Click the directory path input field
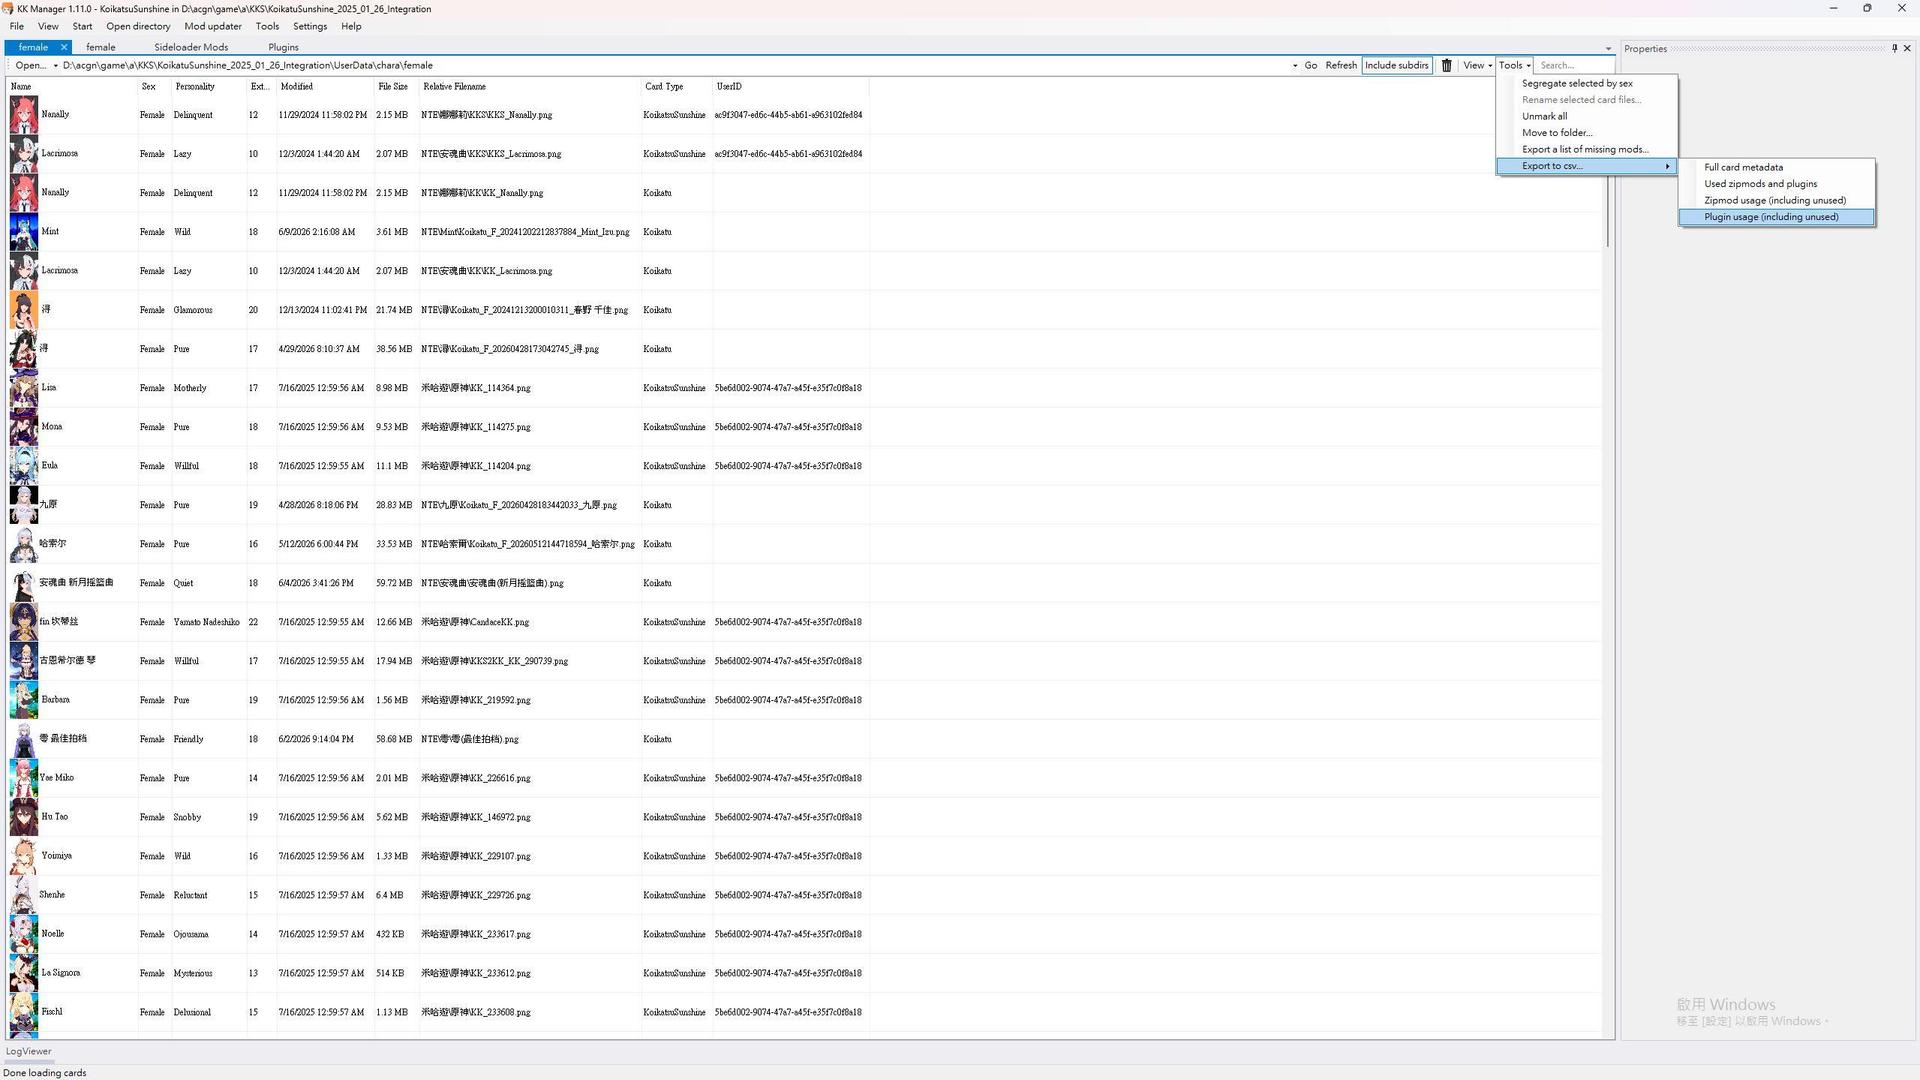1920x1080 pixels. click(x=674, y=66)
